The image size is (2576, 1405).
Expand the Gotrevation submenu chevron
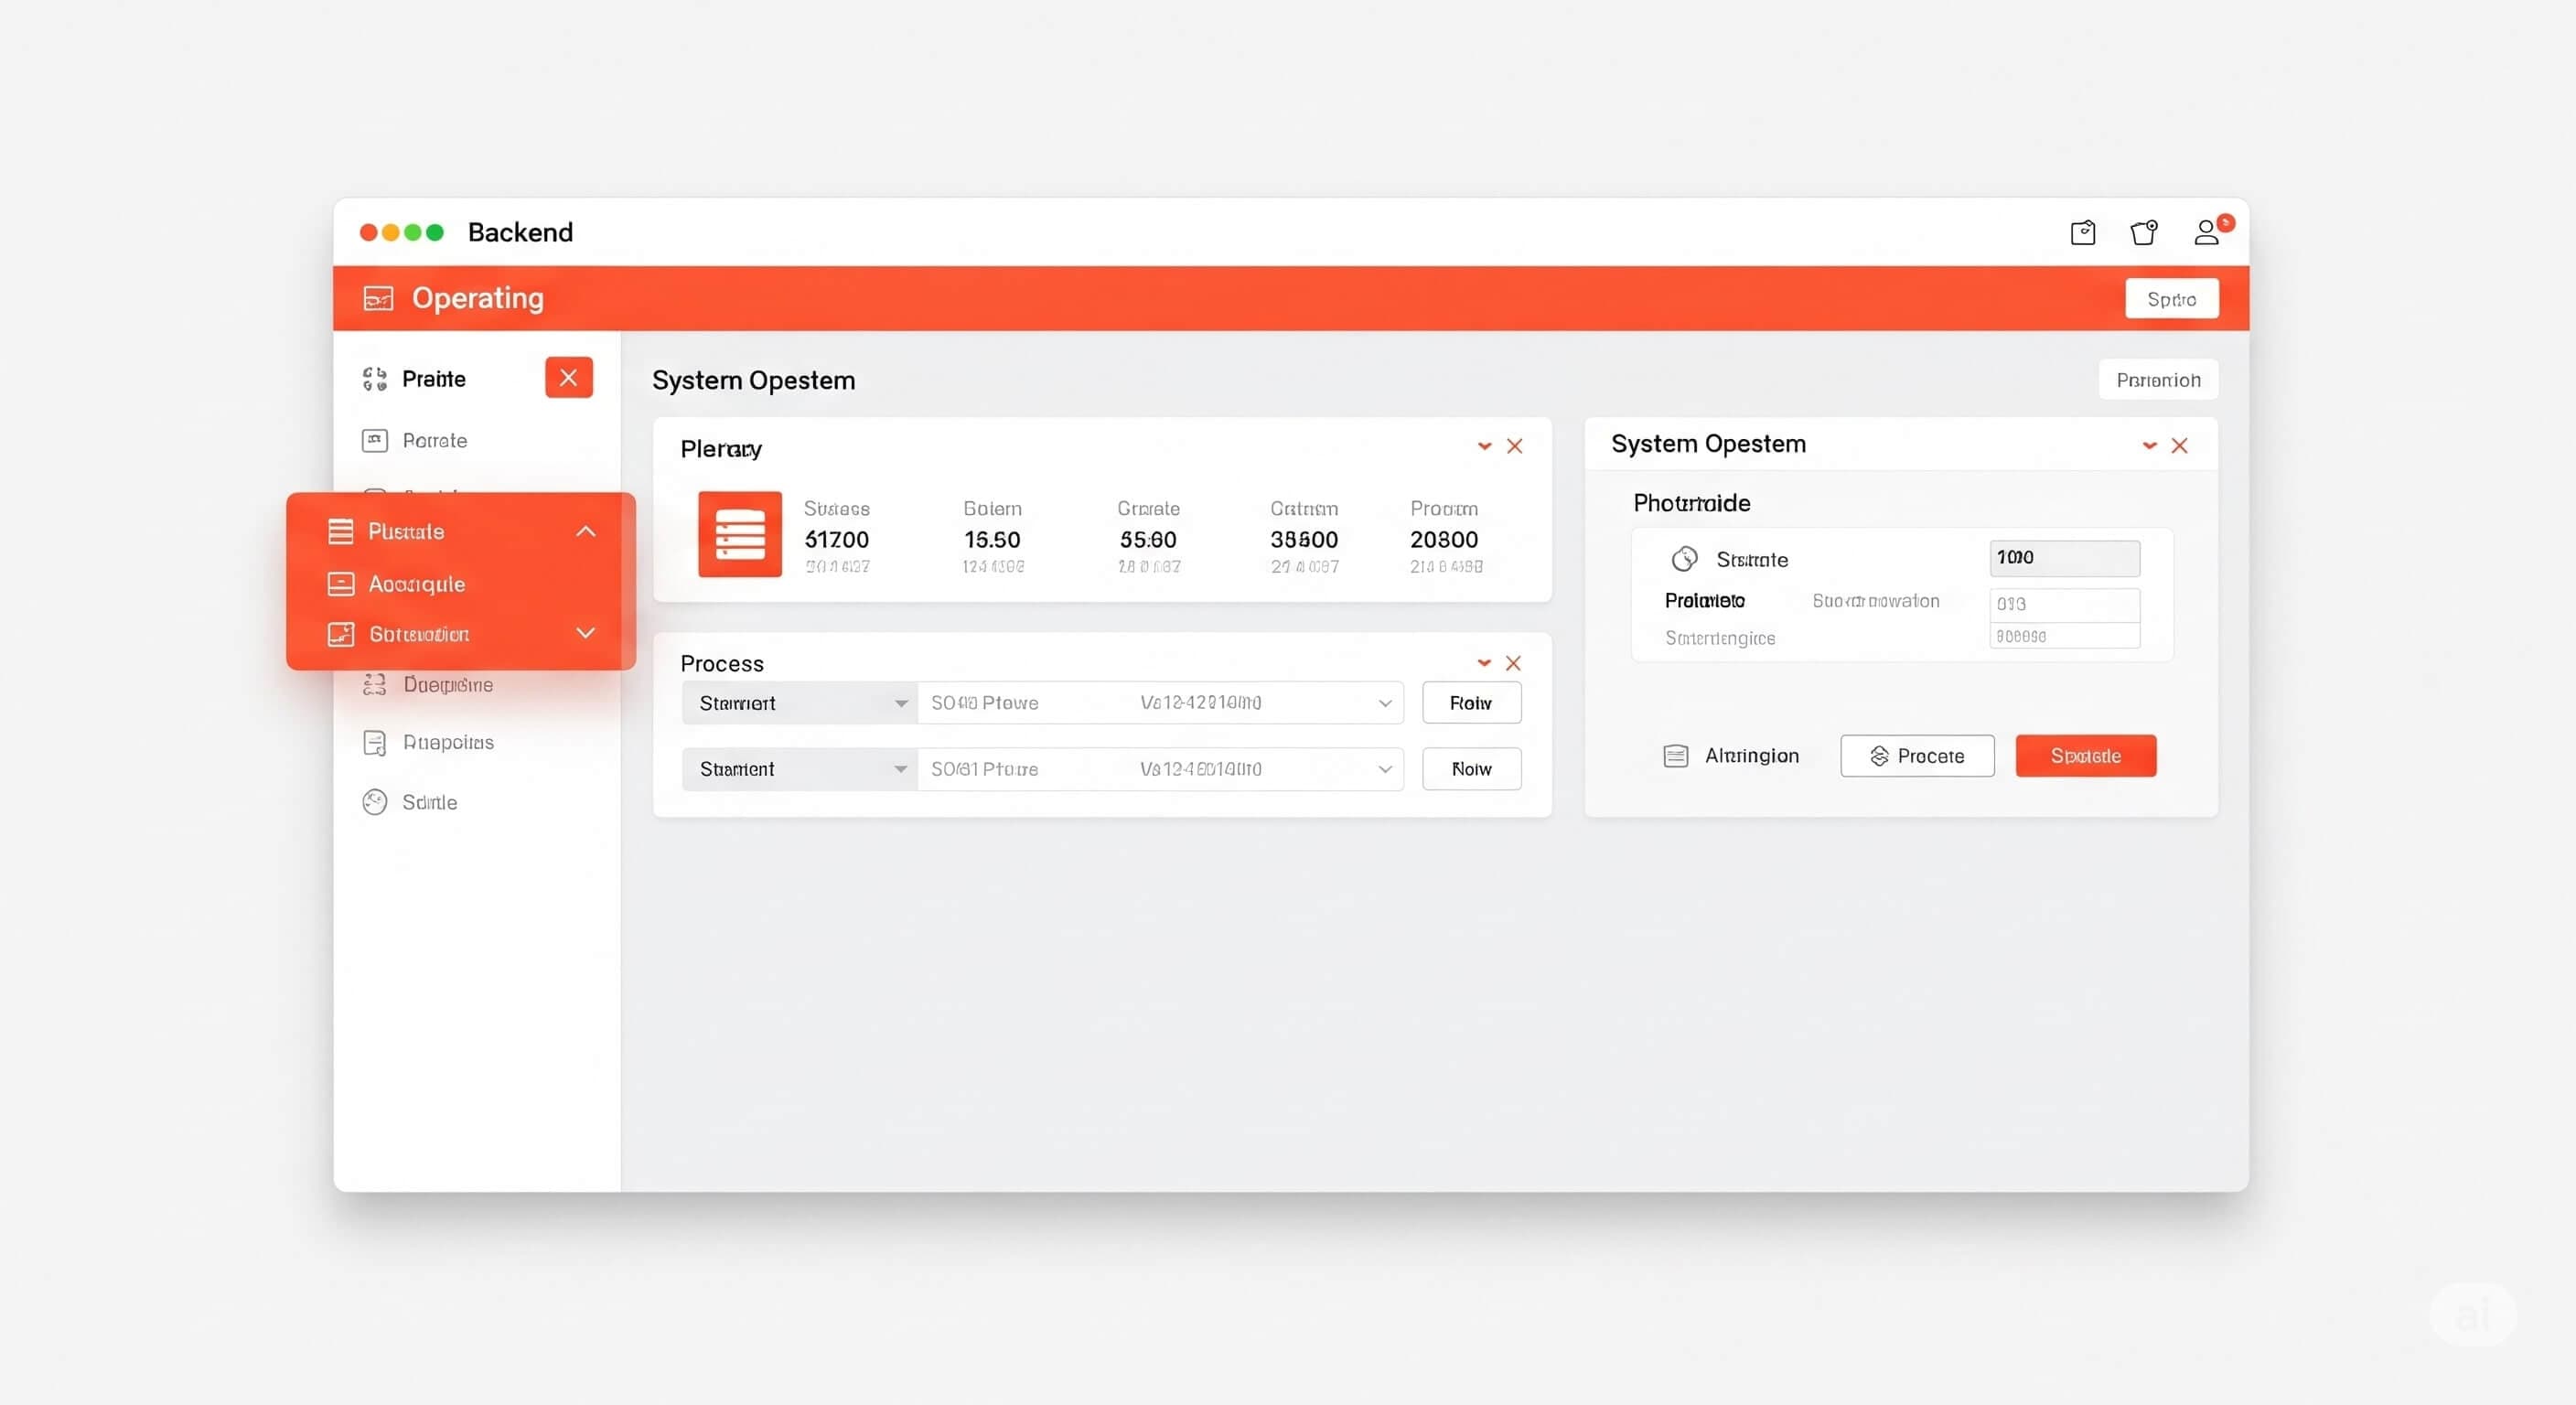[586, 633]
